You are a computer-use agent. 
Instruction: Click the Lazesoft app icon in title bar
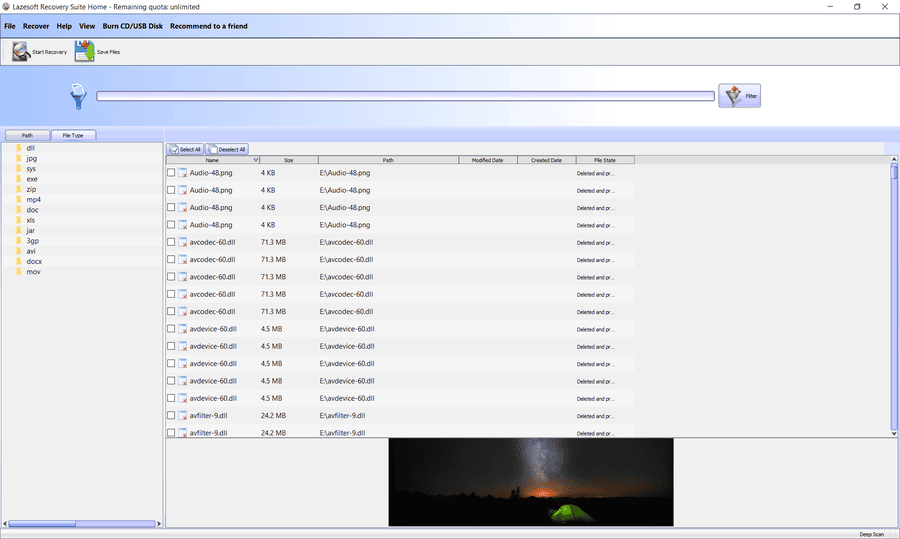[6, 7]
